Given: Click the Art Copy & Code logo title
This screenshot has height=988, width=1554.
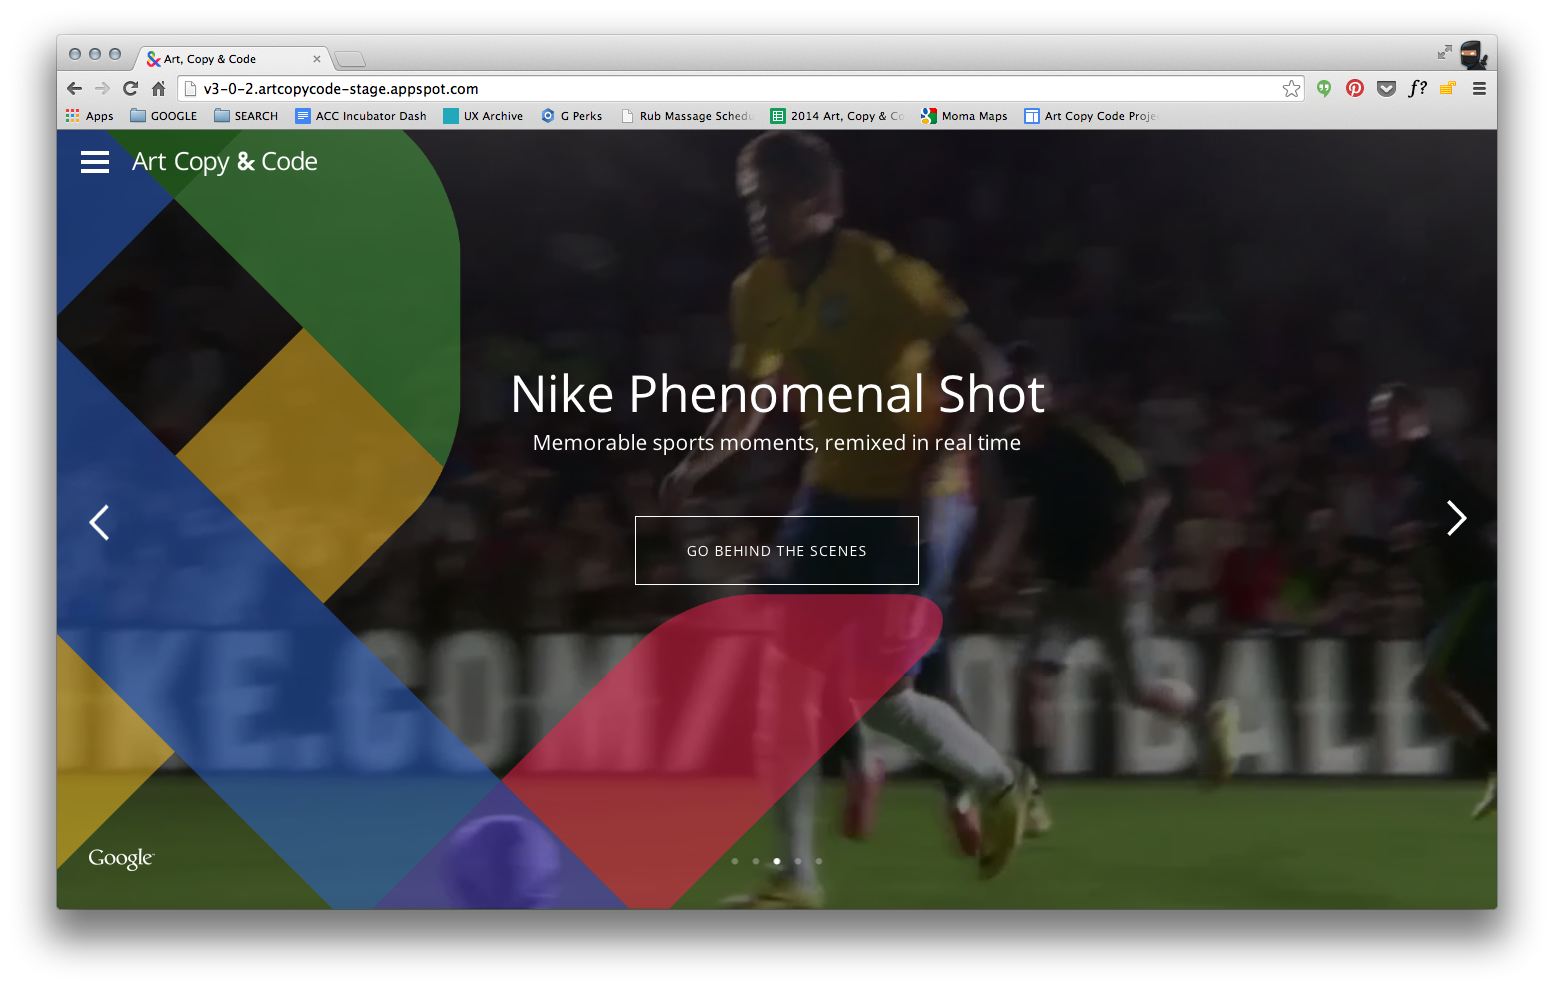Looking at the screenshot, I should pyautogui.click(x=225, y=162).
